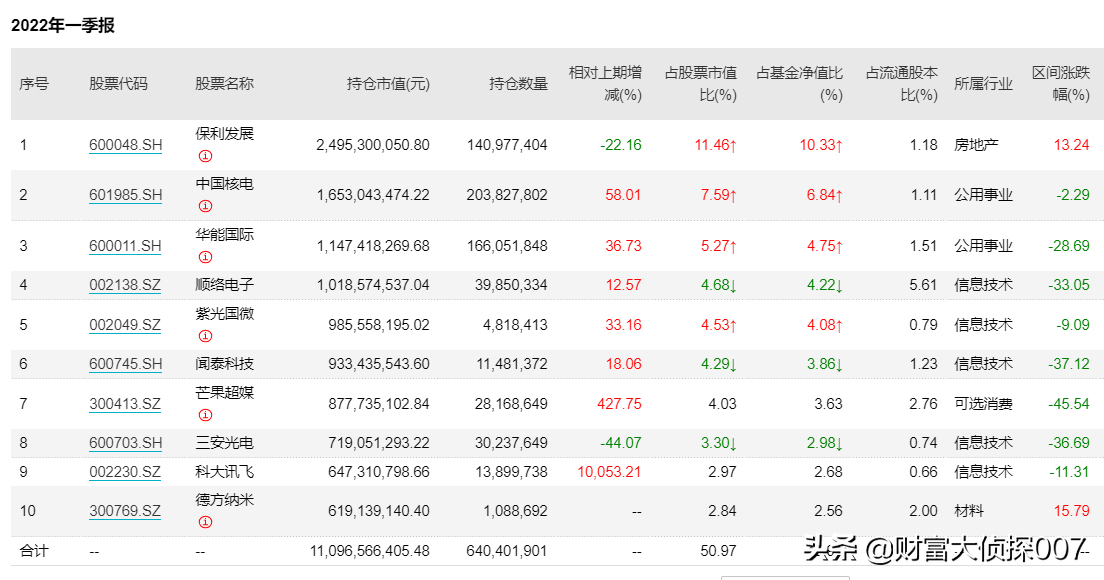
Task: Click industry cell 房地产
Action: point(976,145)
